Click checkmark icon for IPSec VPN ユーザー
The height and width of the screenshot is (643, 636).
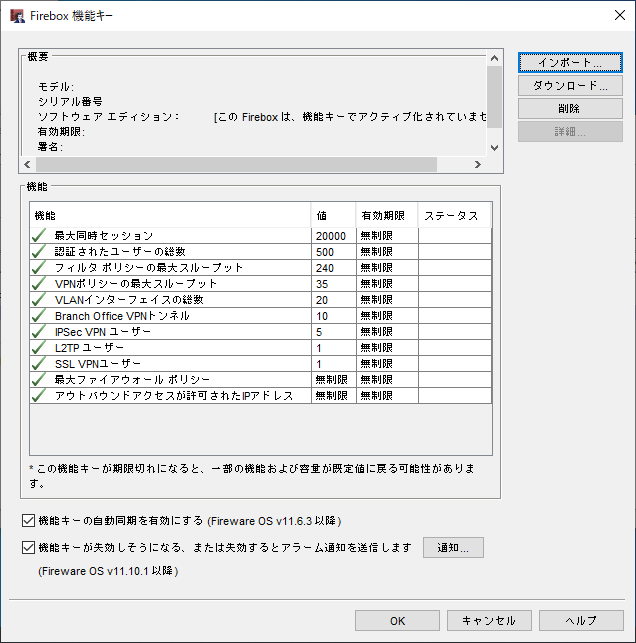pos(39,332)
